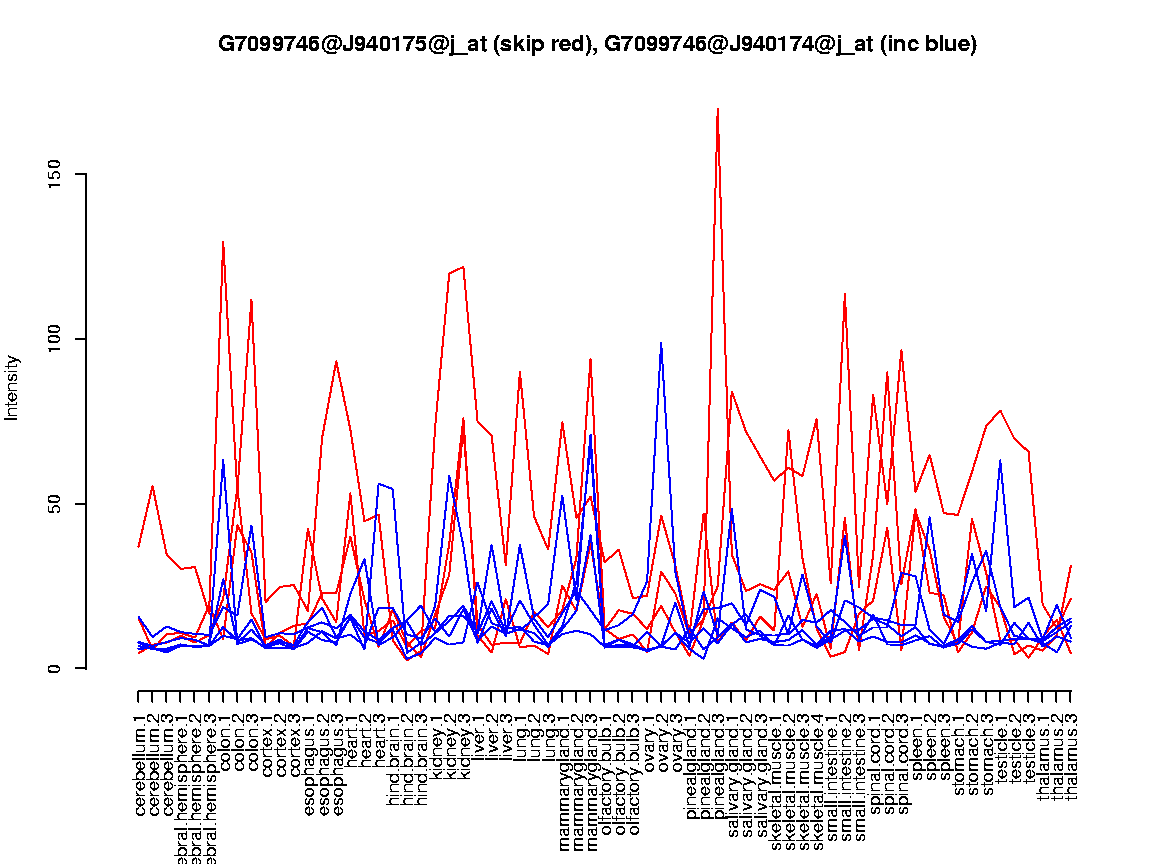
Task: Click the pinealgland.3 x-axis label
Action: click(718, 762)
